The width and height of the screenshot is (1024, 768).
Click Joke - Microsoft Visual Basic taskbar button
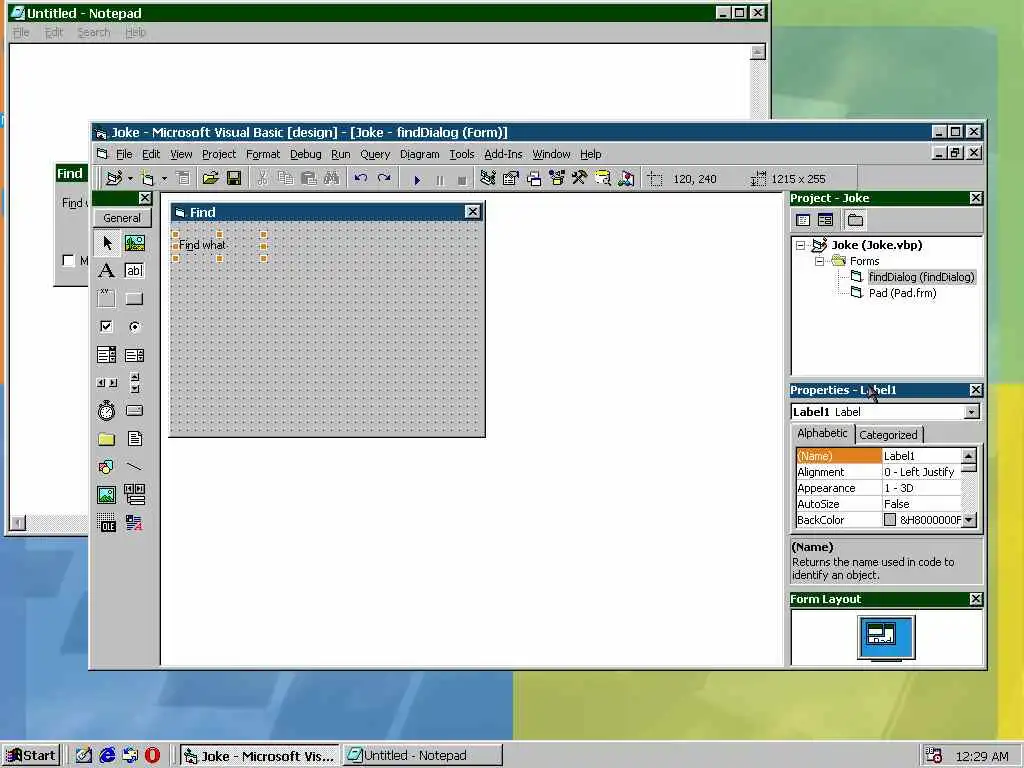click(259, 756)
